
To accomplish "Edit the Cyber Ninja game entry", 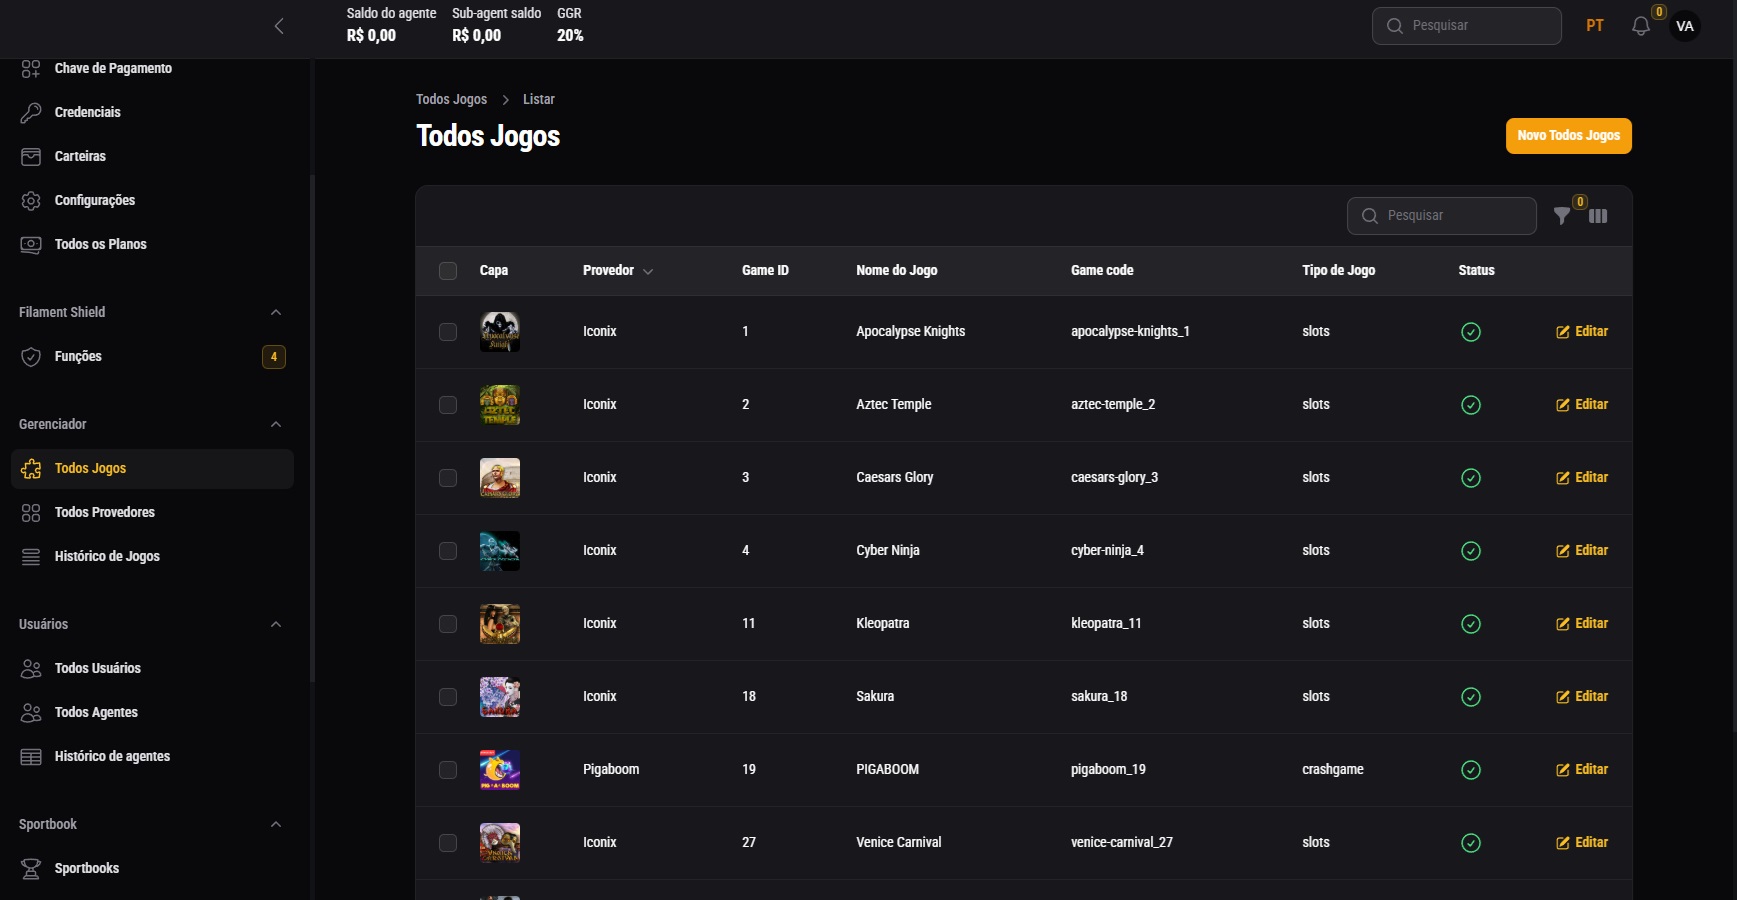I will click(1582, 551).
